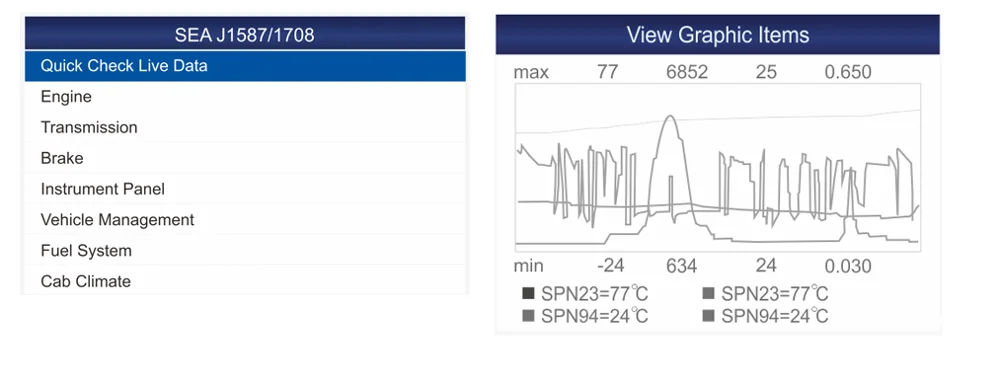Choose Transmission from the list
This screenshot has height=384, width=1000.
(245, 128)
